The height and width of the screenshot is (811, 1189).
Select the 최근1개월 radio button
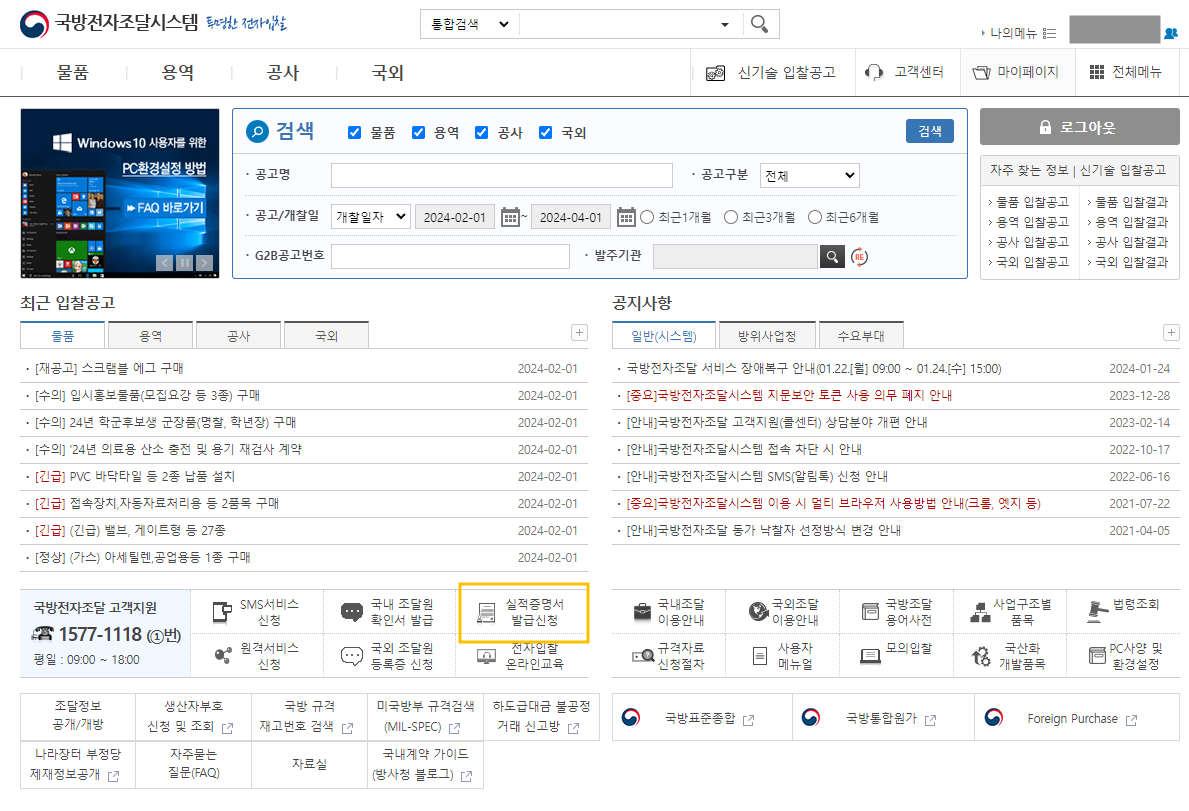[x=647, y=218]
